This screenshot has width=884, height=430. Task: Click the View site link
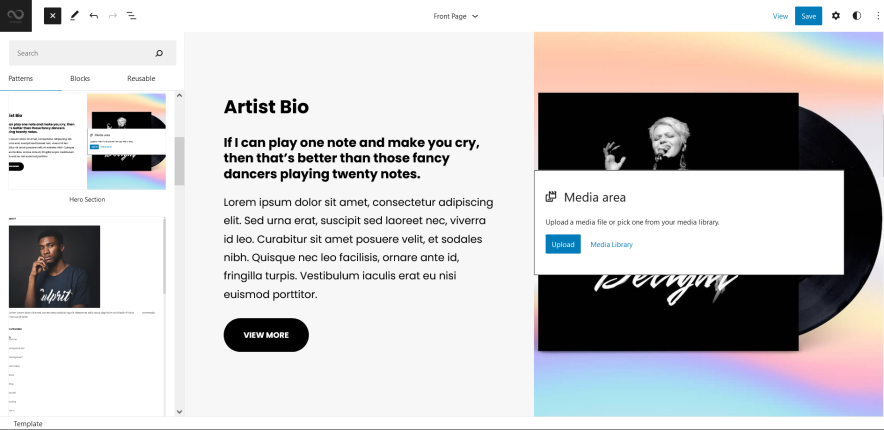[x=780, y=16]
